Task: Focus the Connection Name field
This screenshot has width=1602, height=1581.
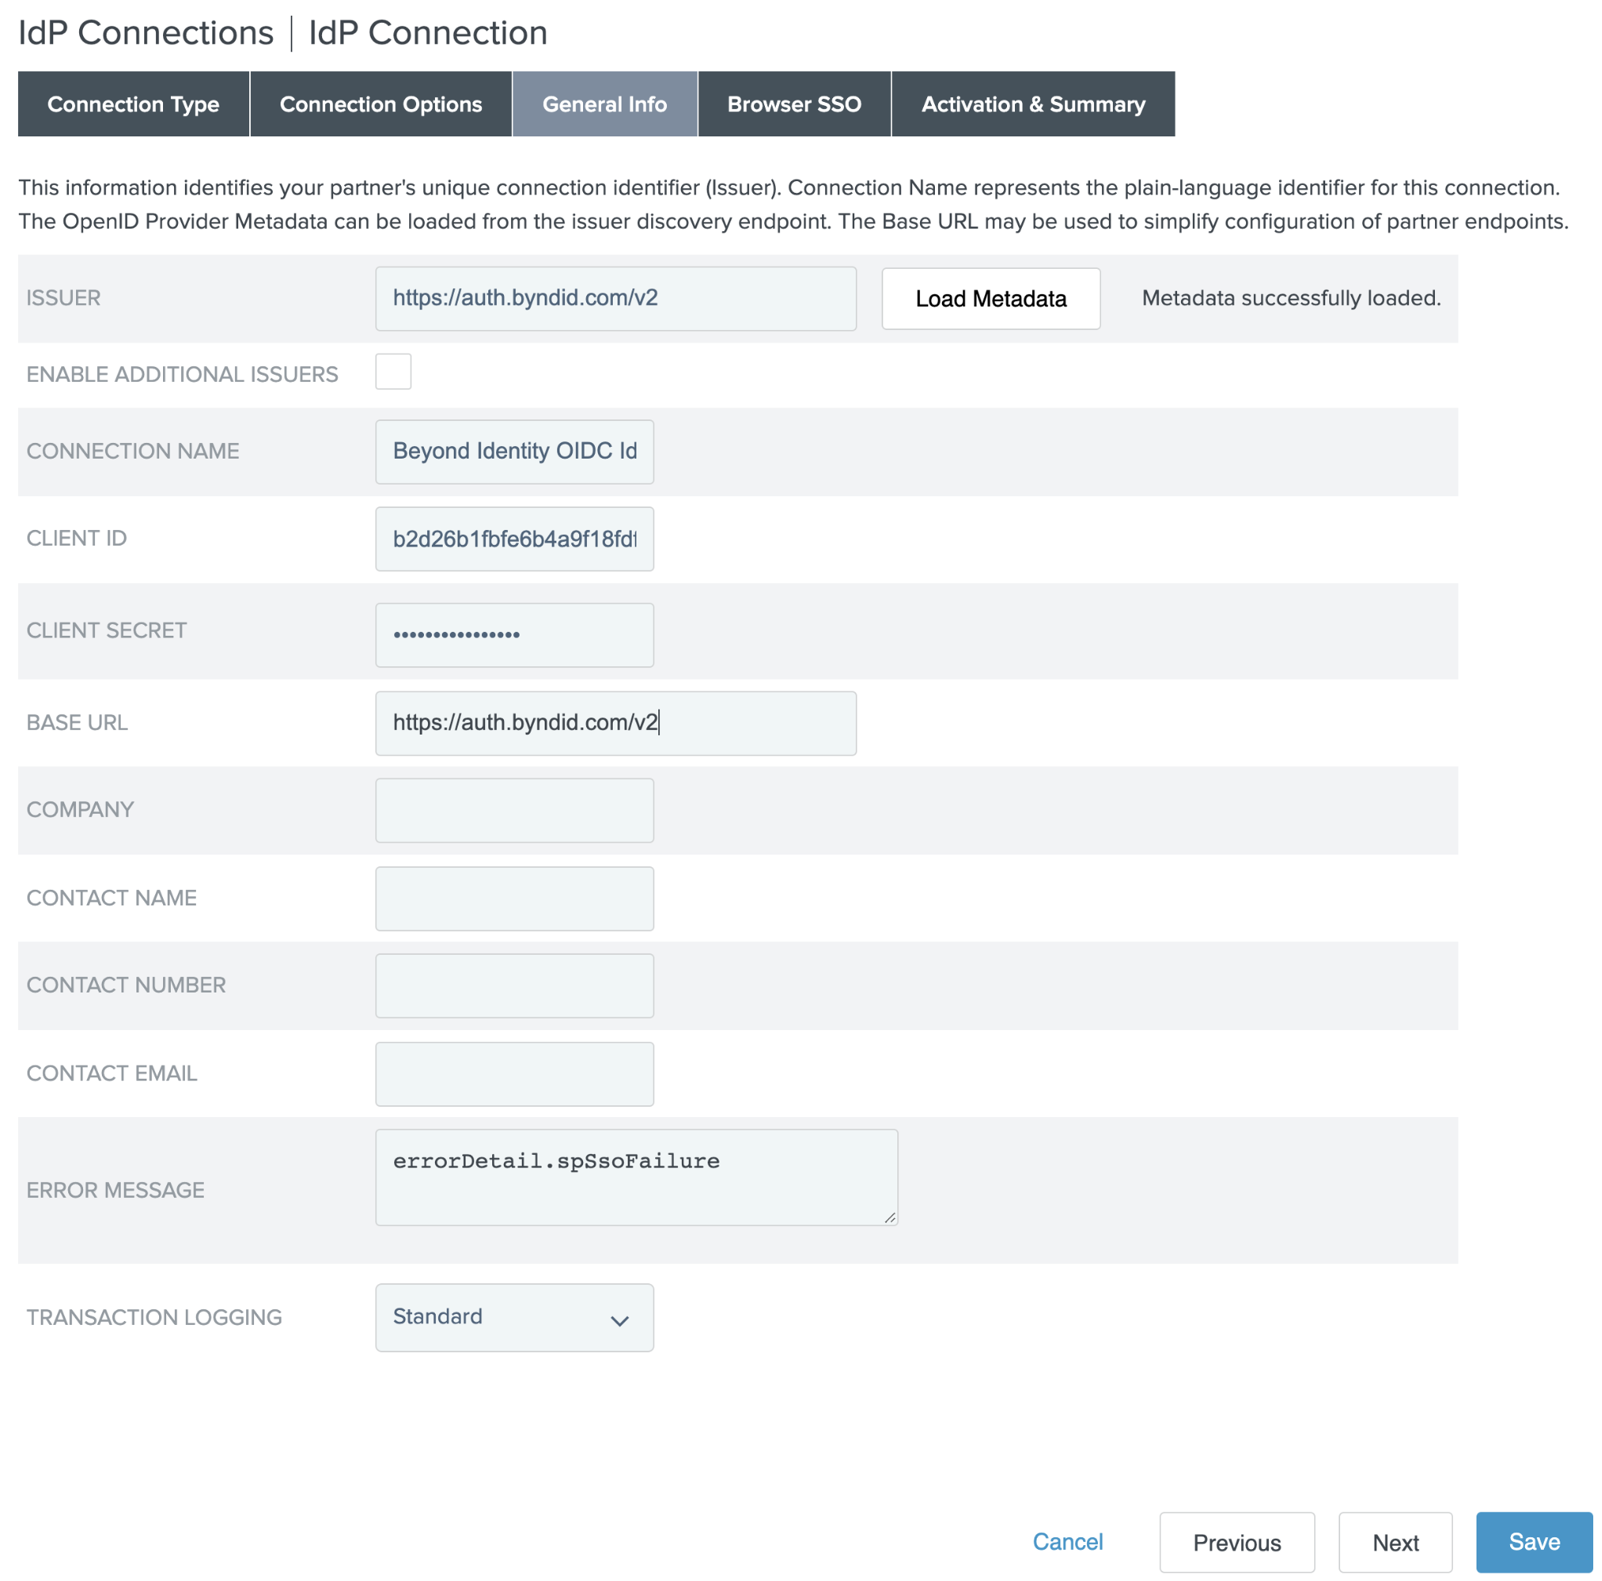Action: [x=514, y=451]
